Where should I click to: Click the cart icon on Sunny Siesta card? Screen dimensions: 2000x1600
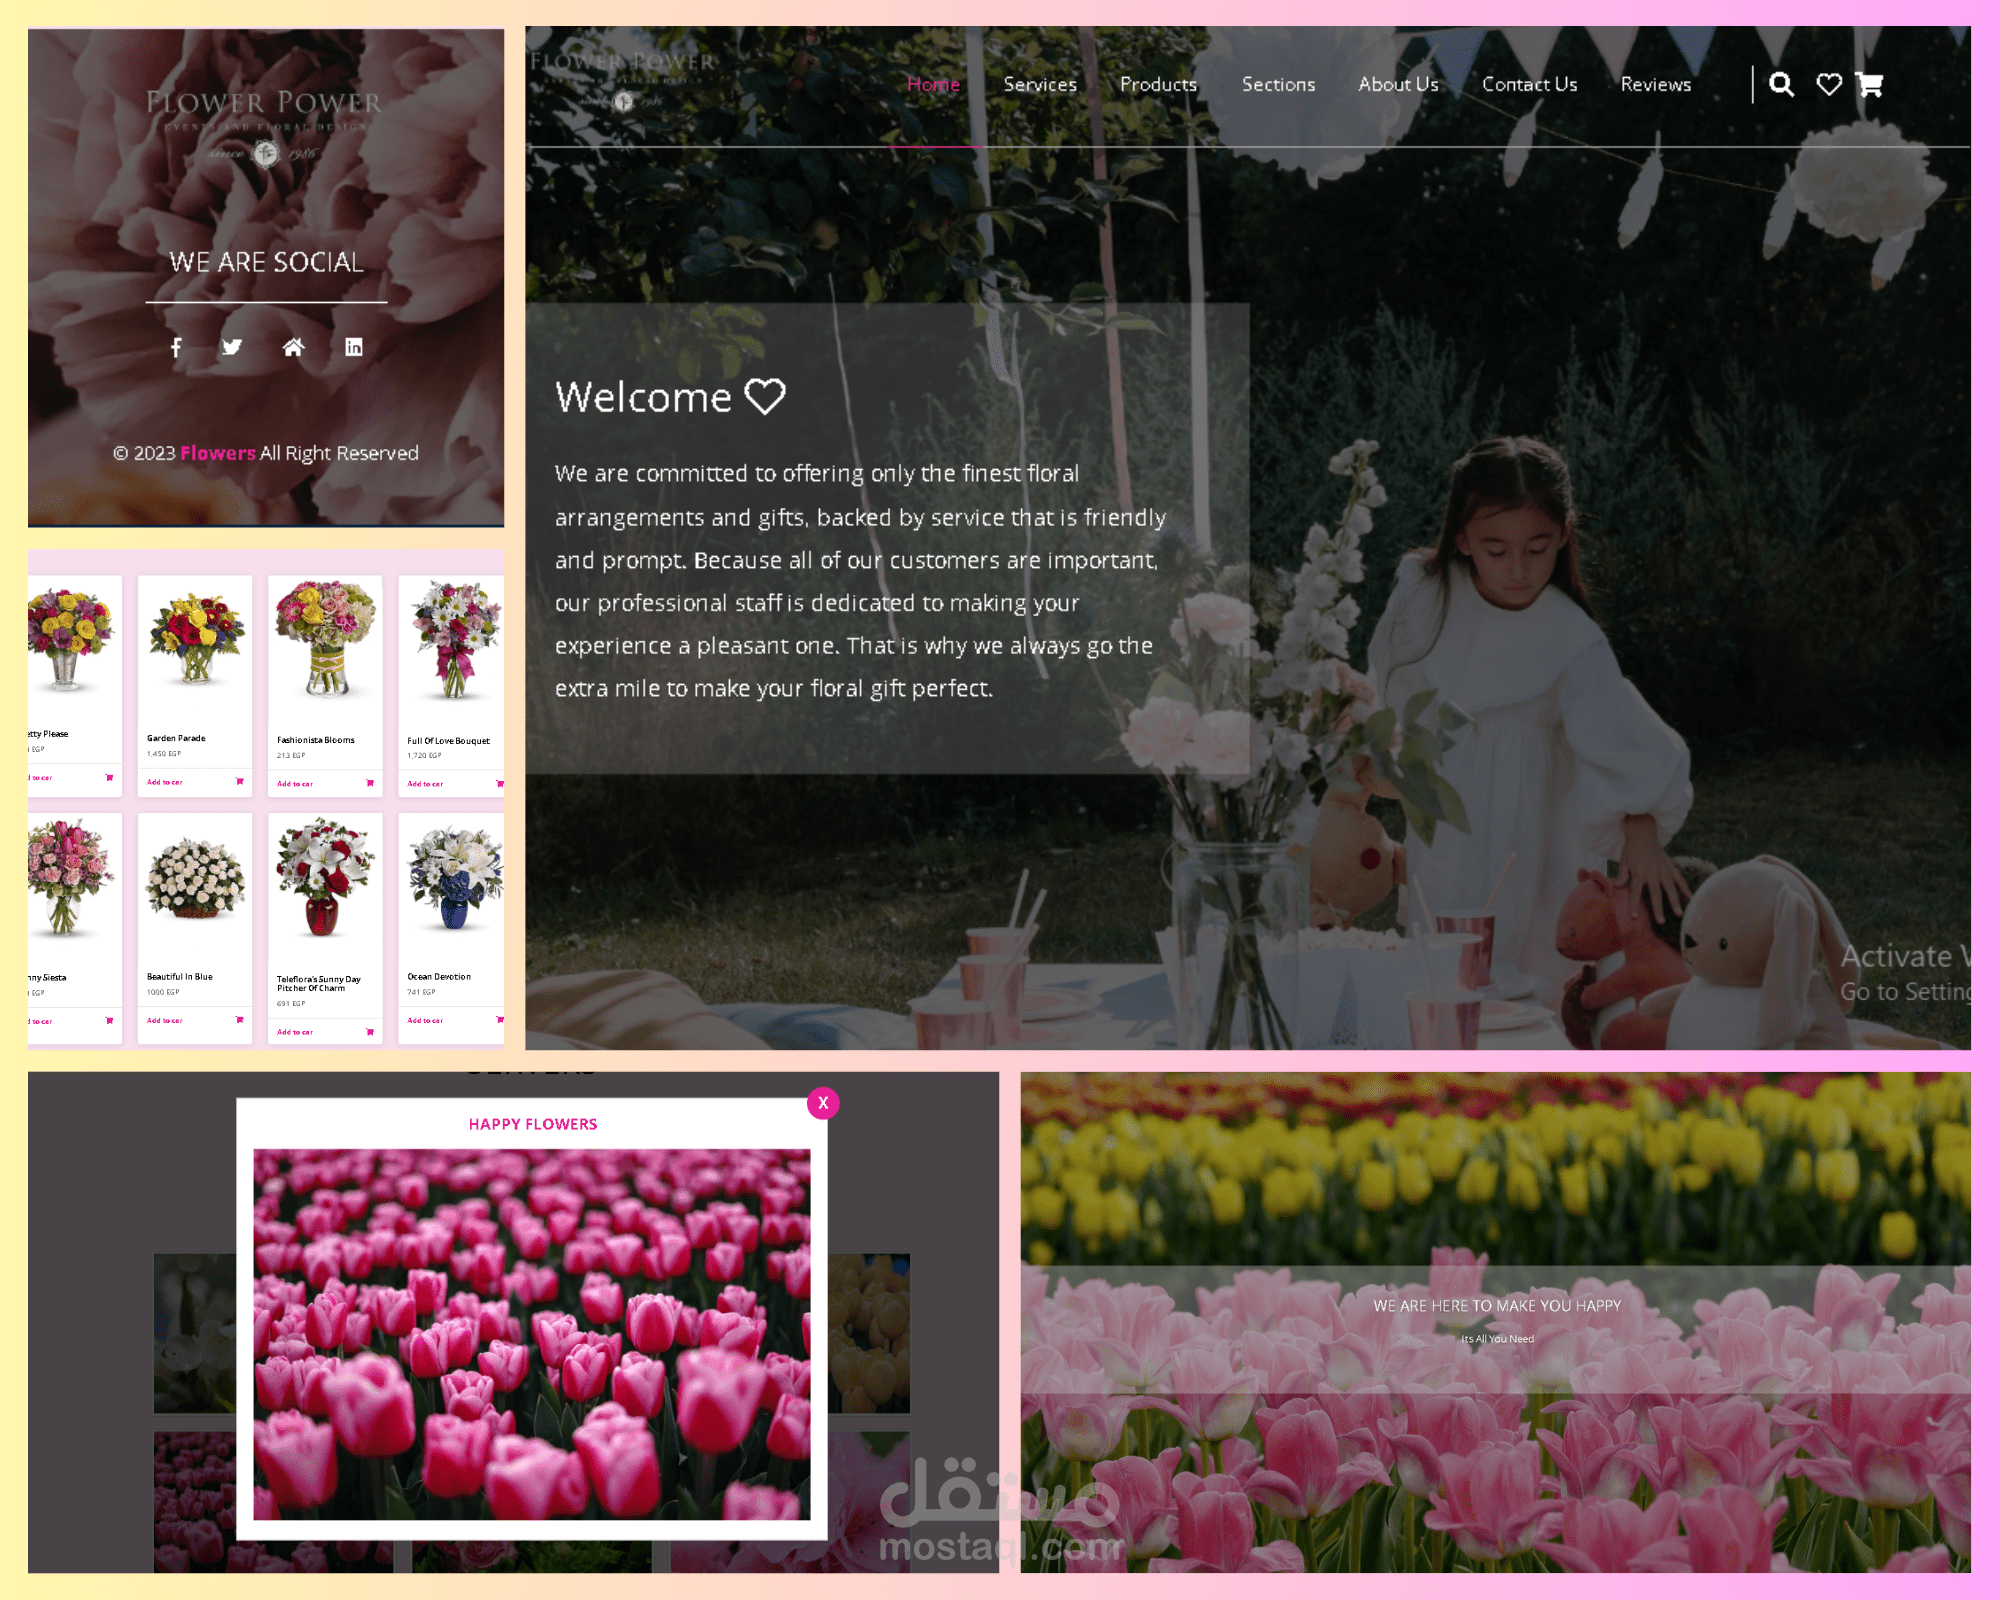110,1021
